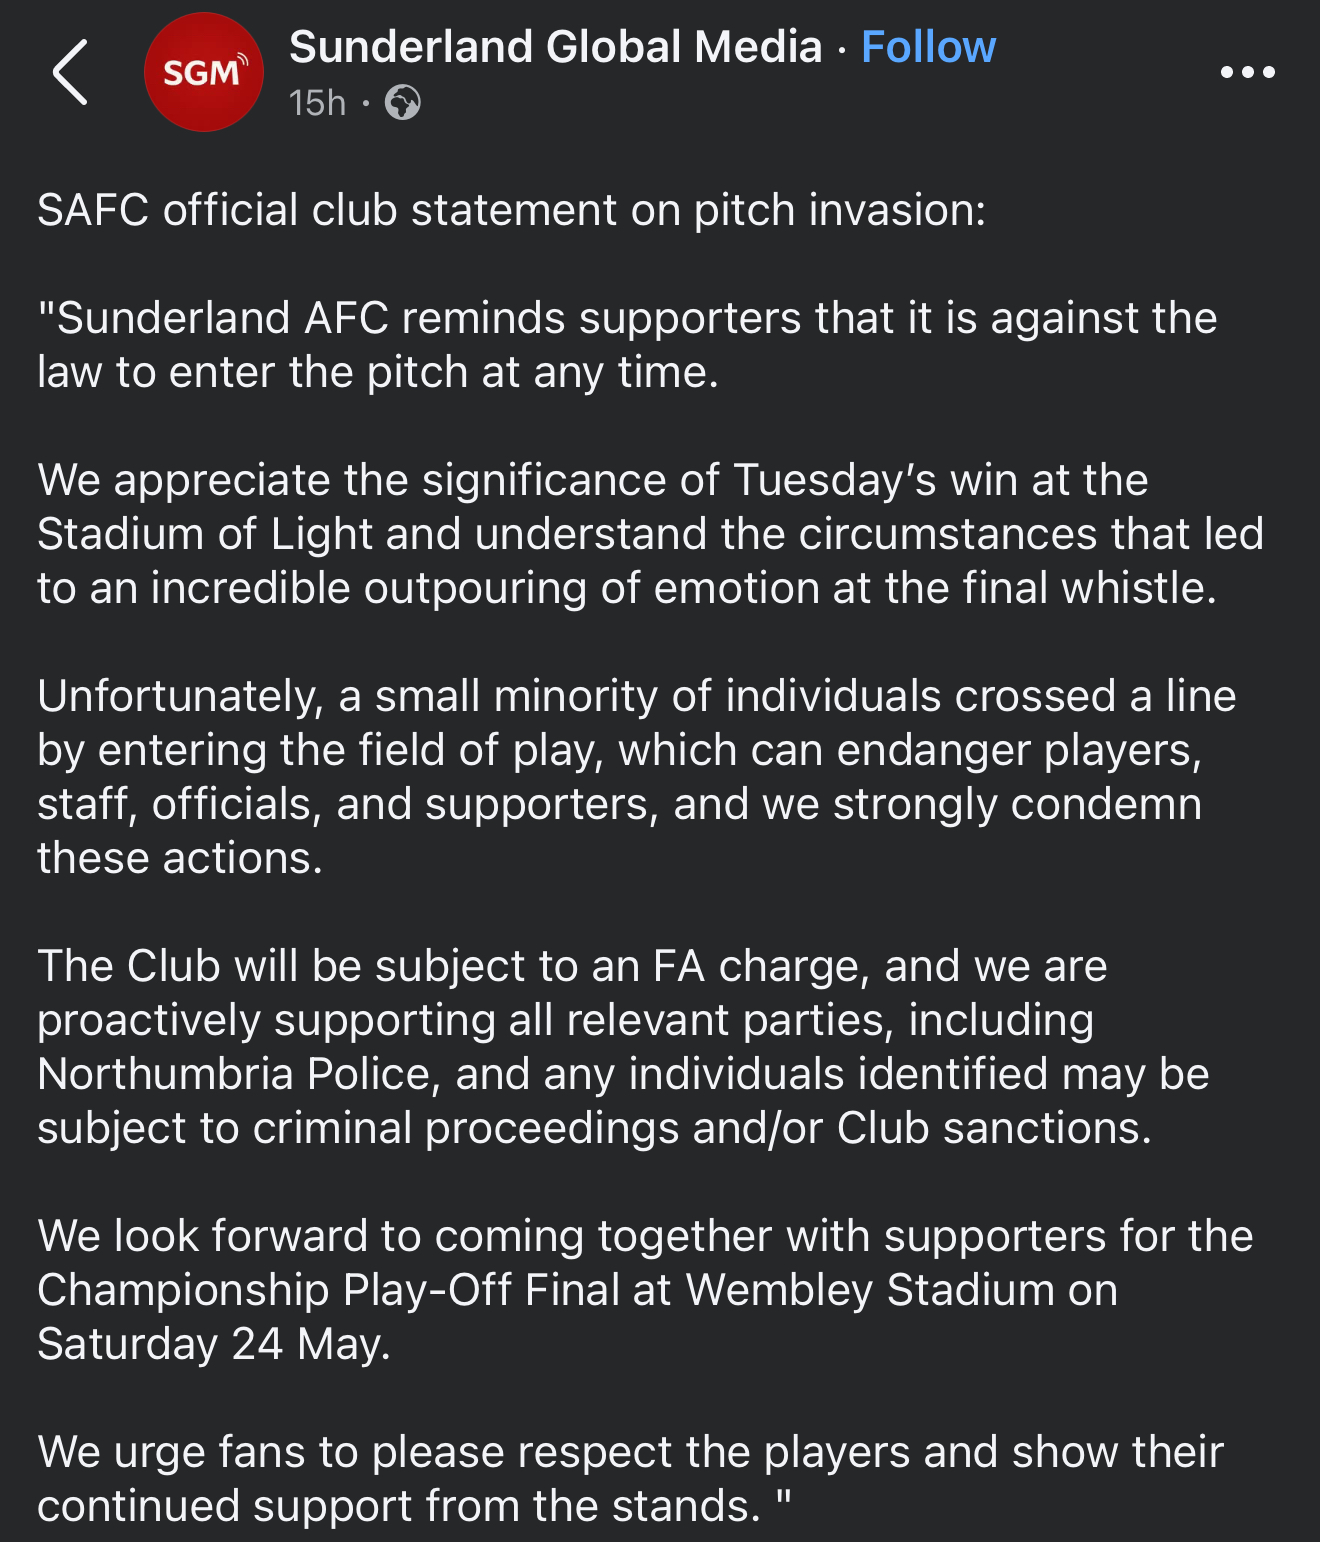Tap the words 'Northumbria Police' in the post
The height and width of the screenshot is (1542, 1320).
click(x=234, y=1074)
